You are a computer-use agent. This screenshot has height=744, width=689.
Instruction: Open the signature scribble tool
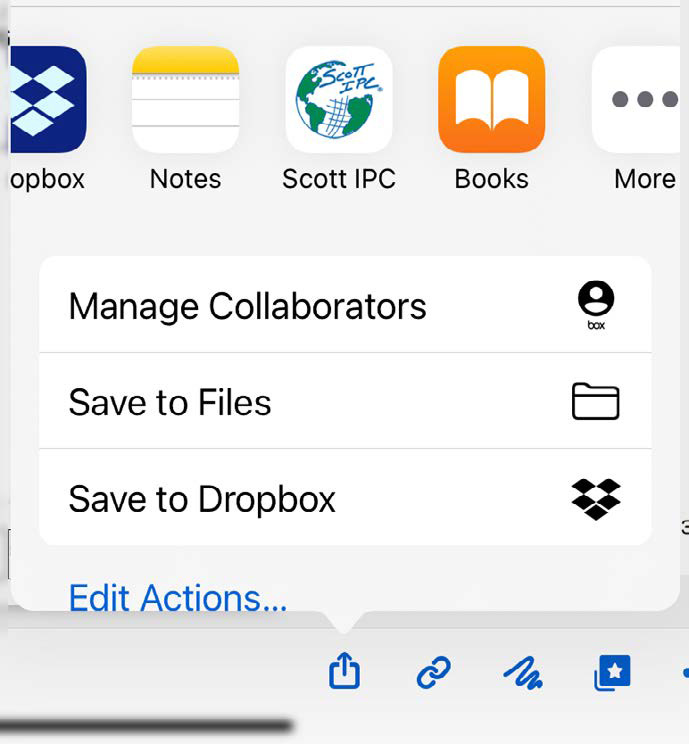pyautogui.click(x=523, y=673)
